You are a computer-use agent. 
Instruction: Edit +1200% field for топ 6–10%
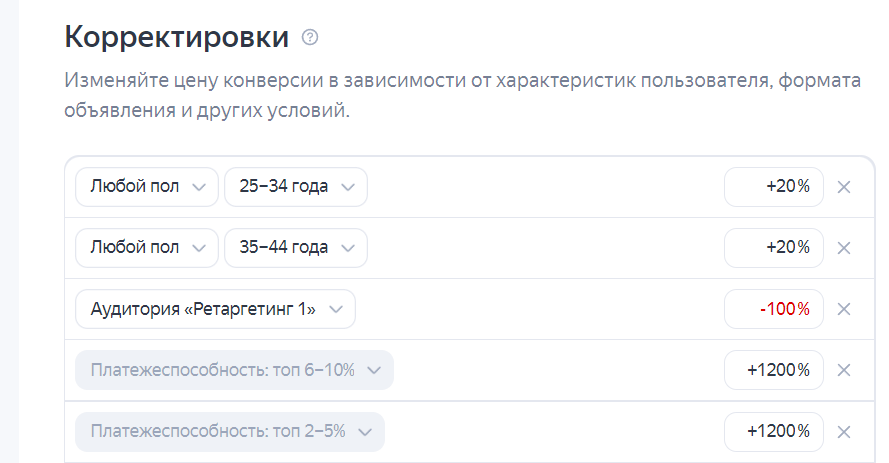(x=774, y=370)
